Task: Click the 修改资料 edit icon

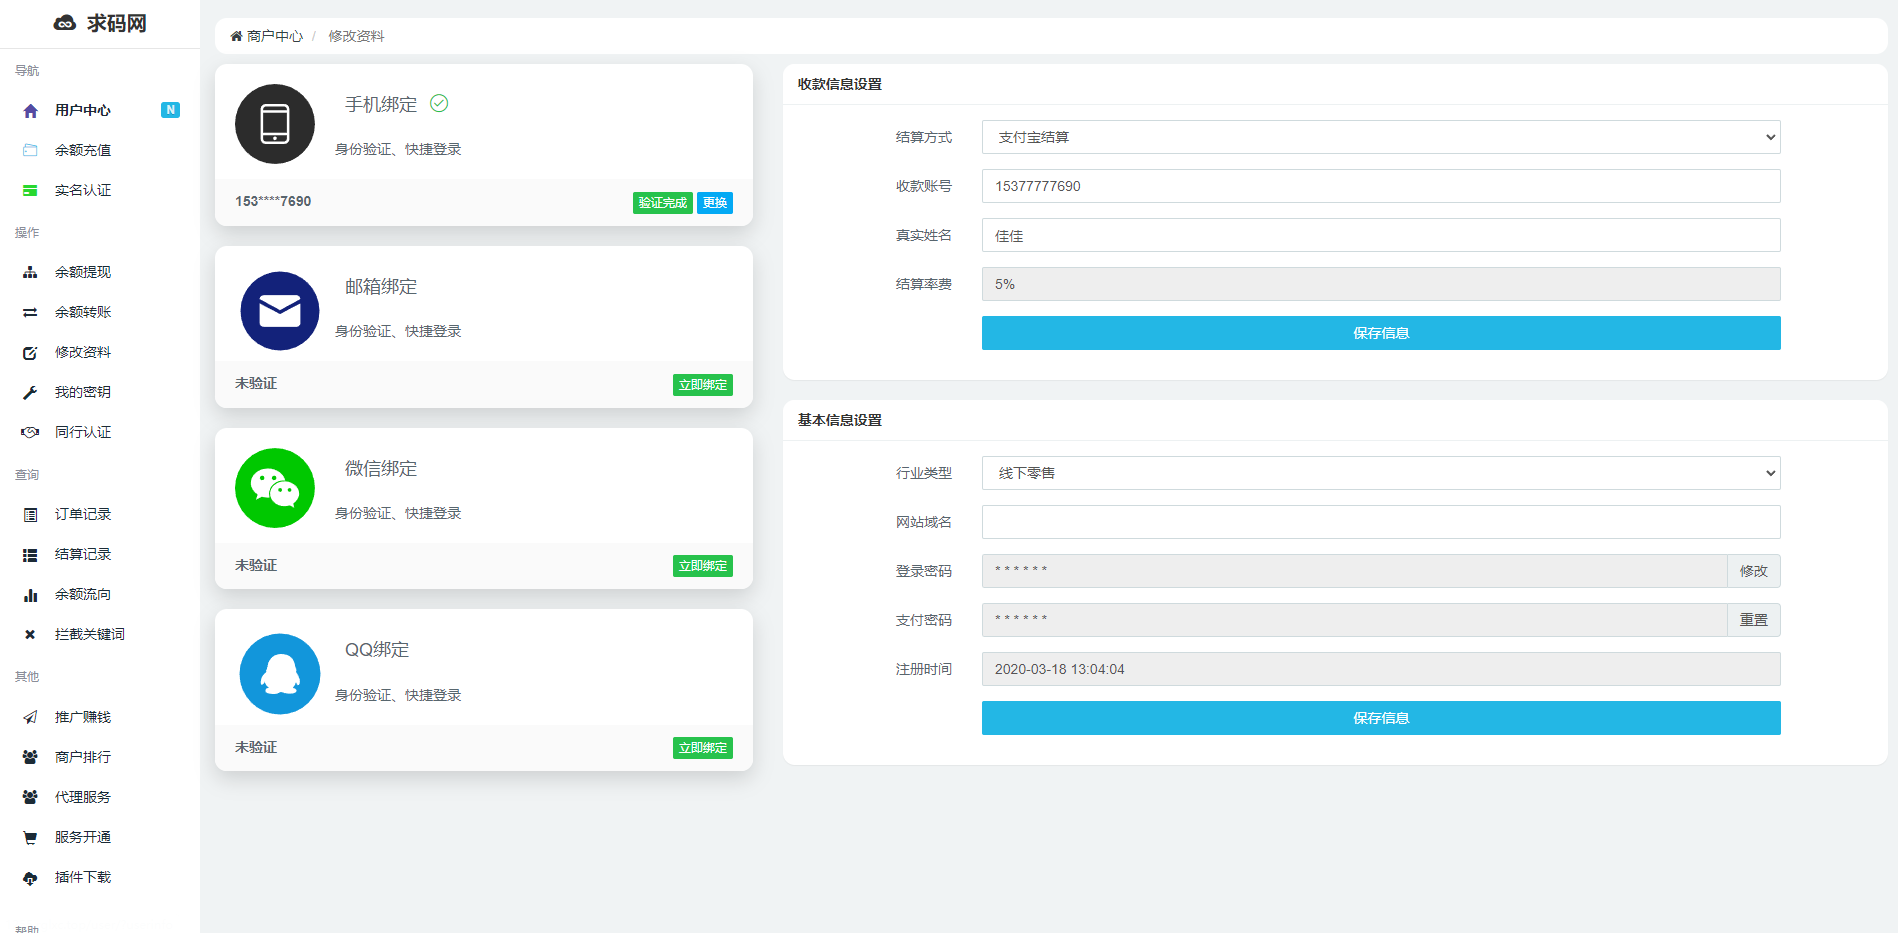Action: point(30,353)
